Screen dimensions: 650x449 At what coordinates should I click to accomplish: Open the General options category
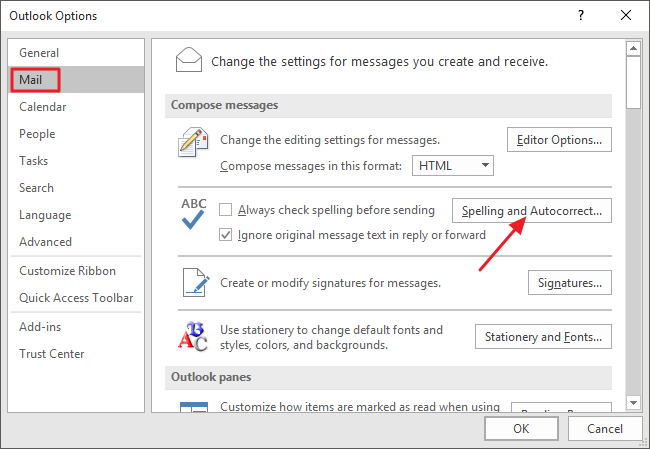coord(76,53)
